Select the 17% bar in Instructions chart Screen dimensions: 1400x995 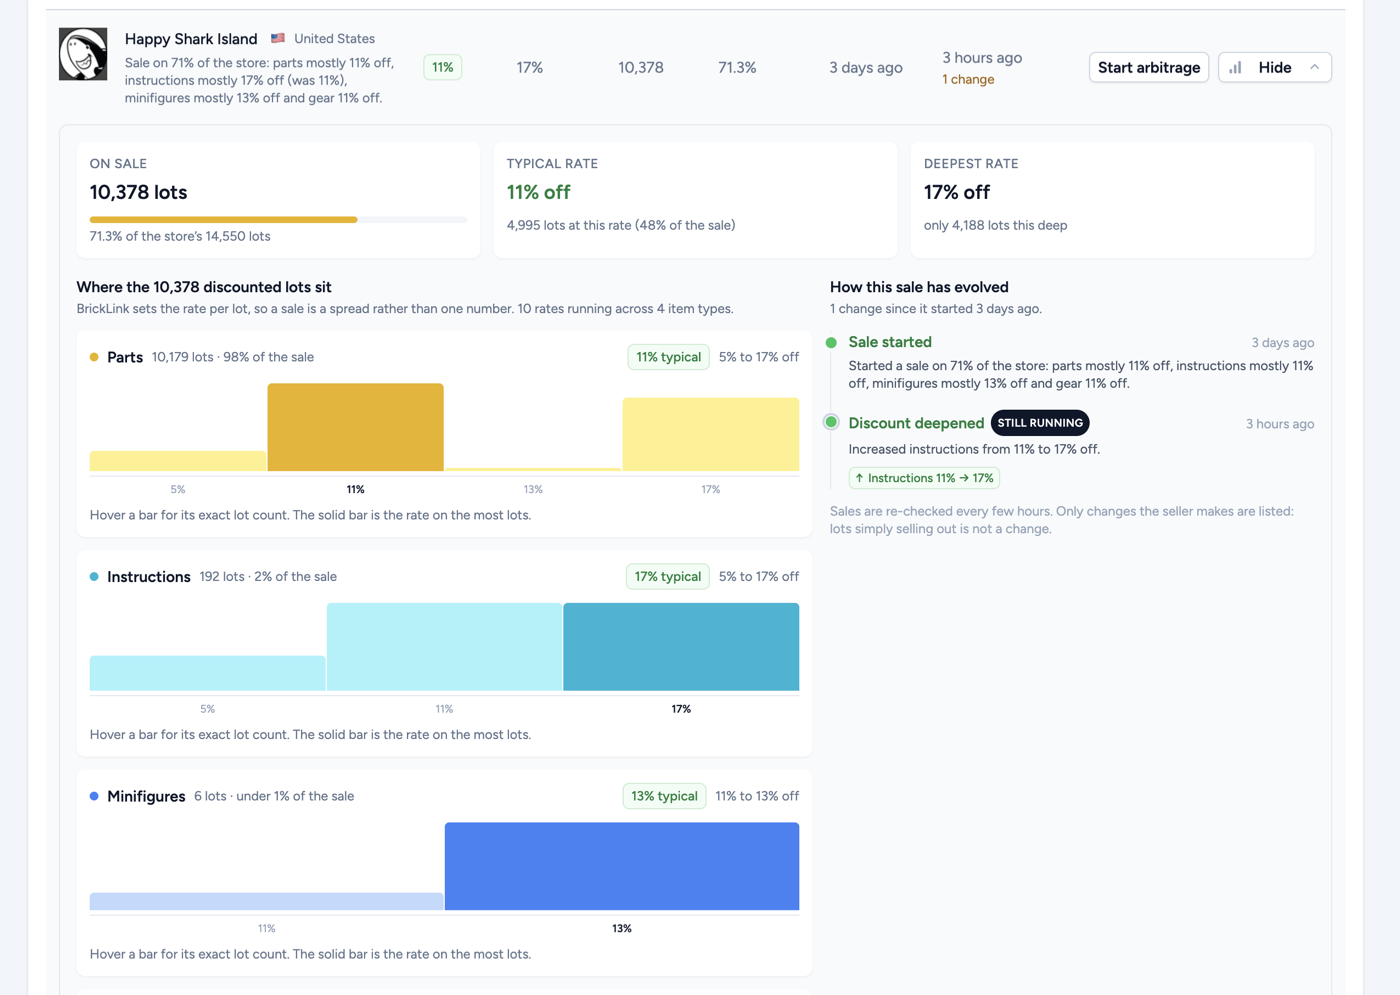pos(681,646)
